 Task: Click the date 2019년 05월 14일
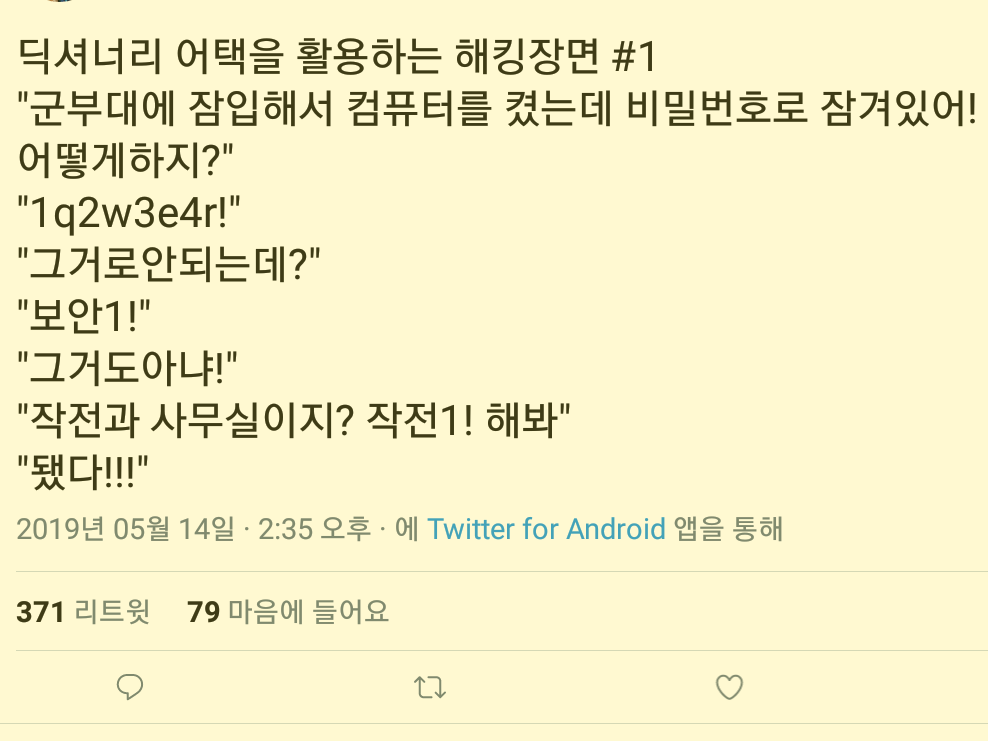coord(125,529)
